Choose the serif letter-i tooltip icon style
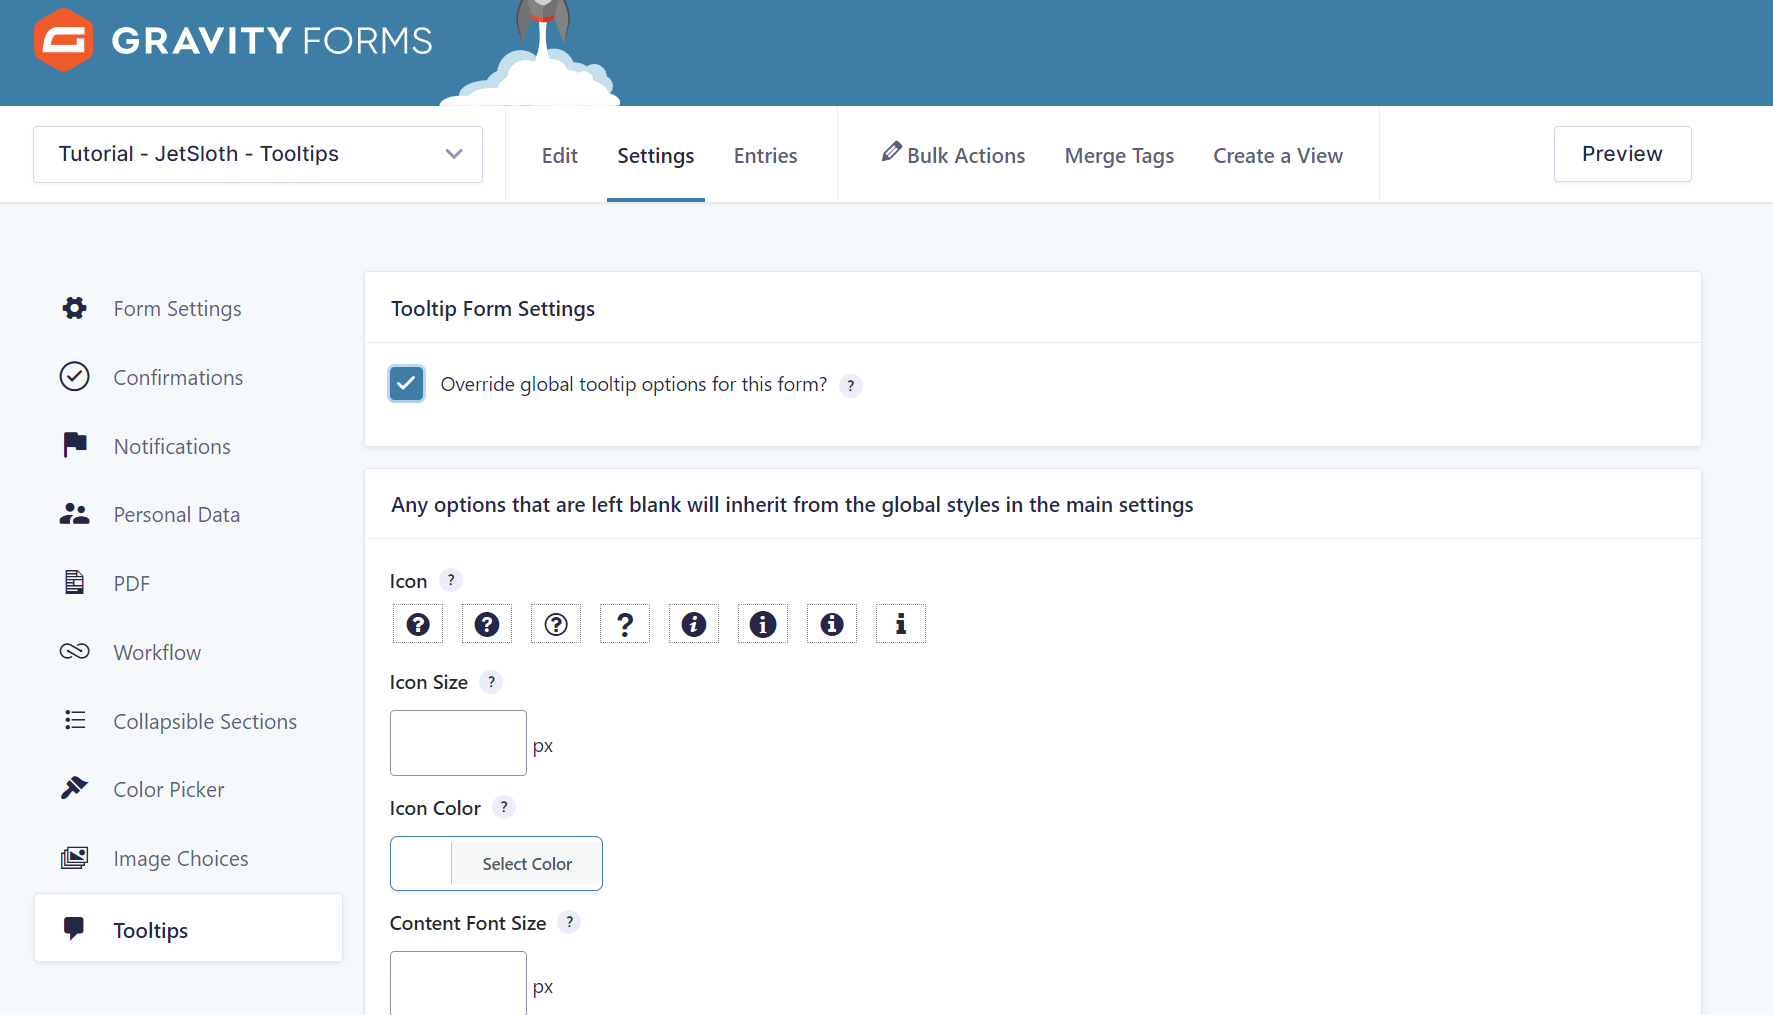 [x=900, y=623]
